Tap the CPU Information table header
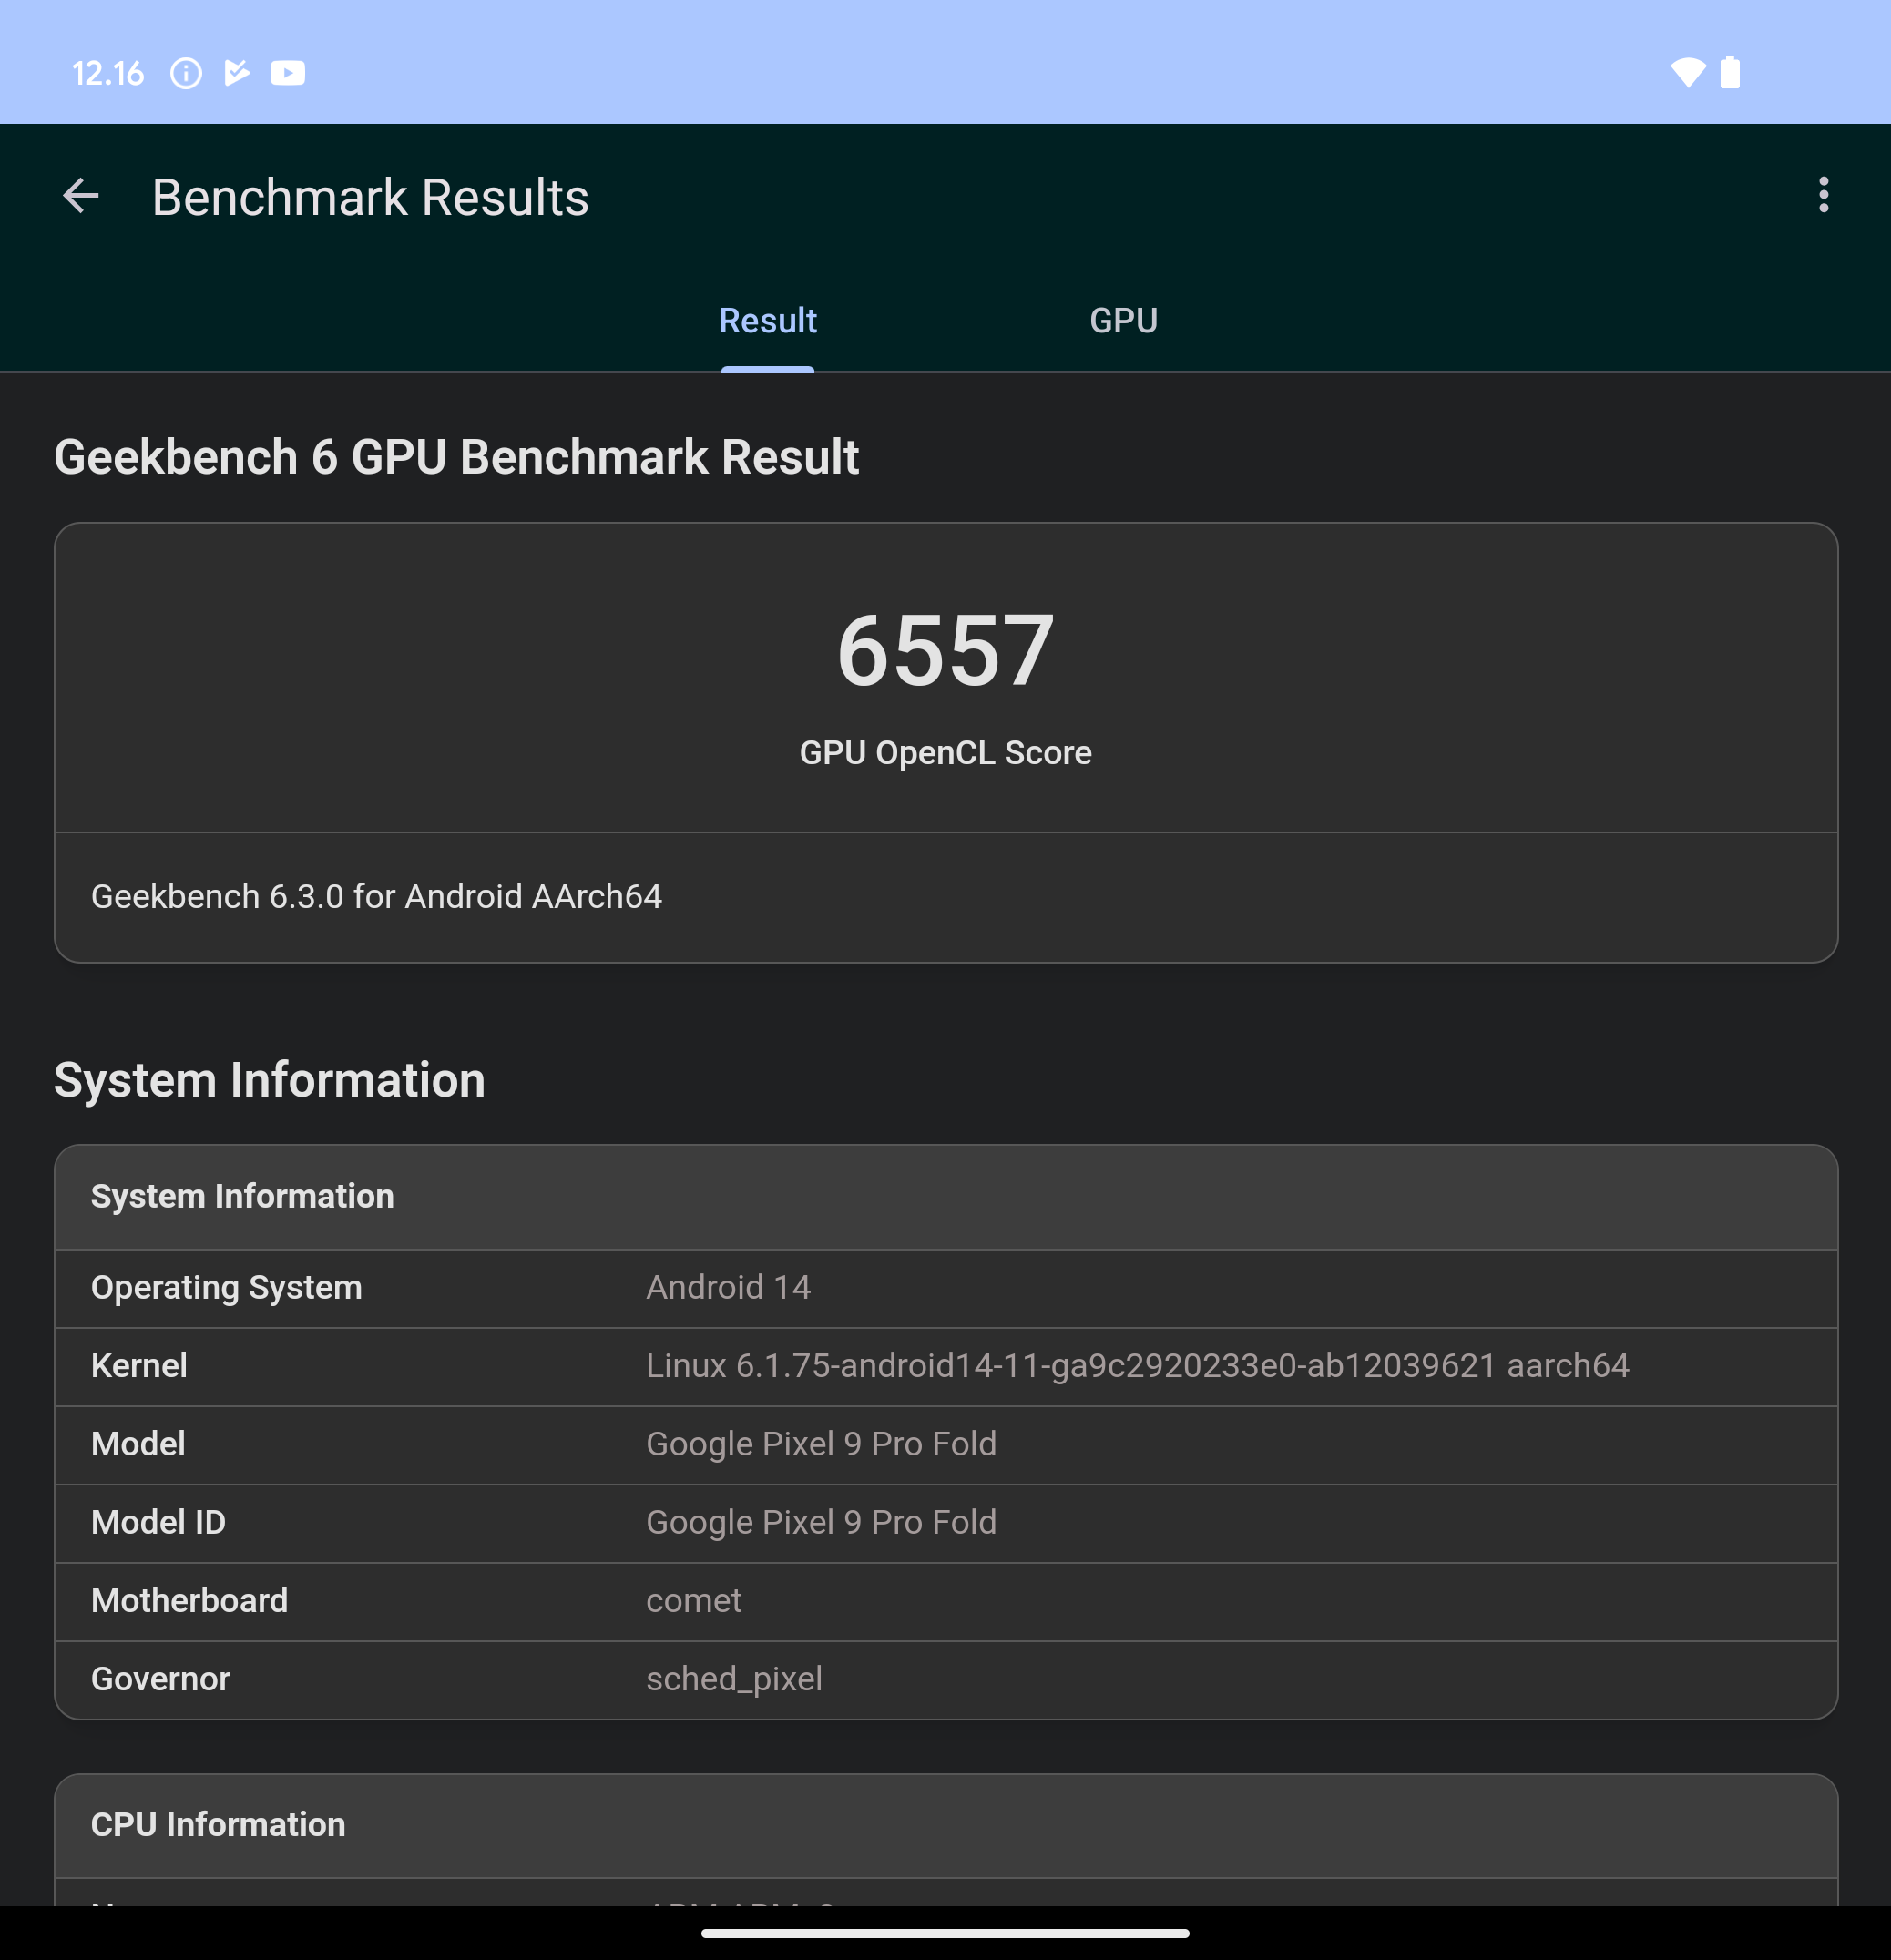 click(x=945, y=1825)
